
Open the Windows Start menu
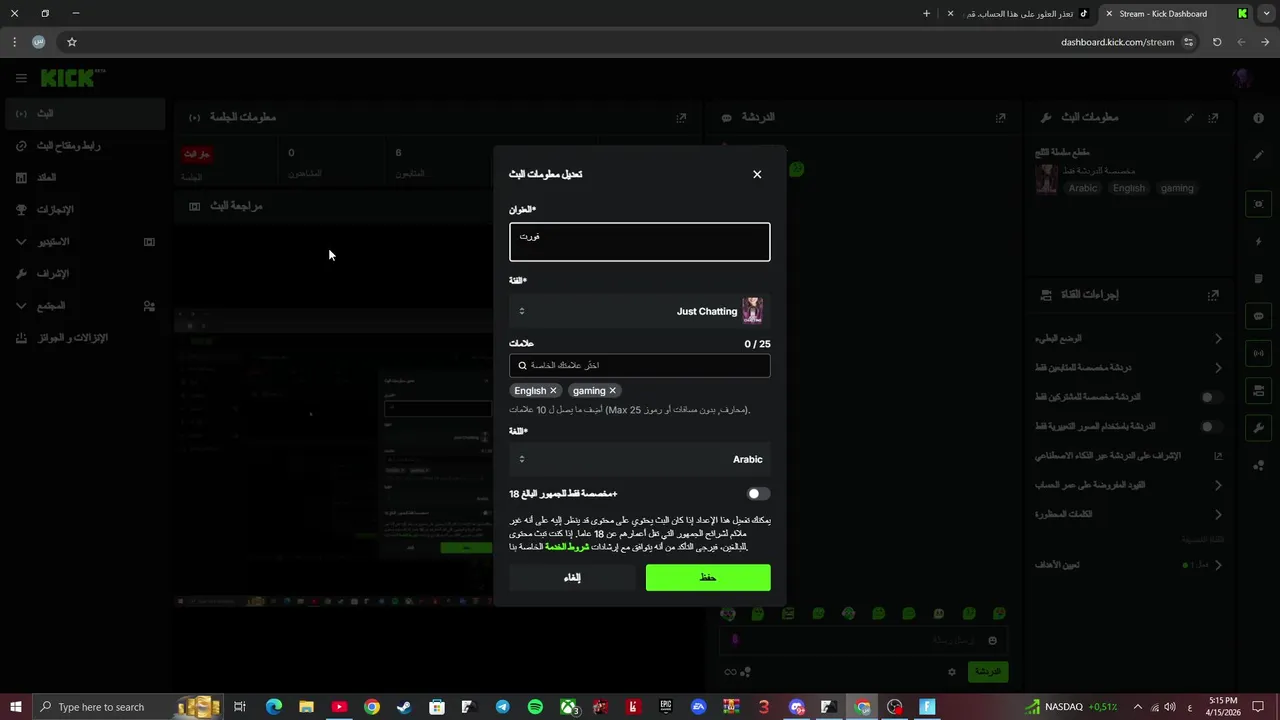point(15,707)
